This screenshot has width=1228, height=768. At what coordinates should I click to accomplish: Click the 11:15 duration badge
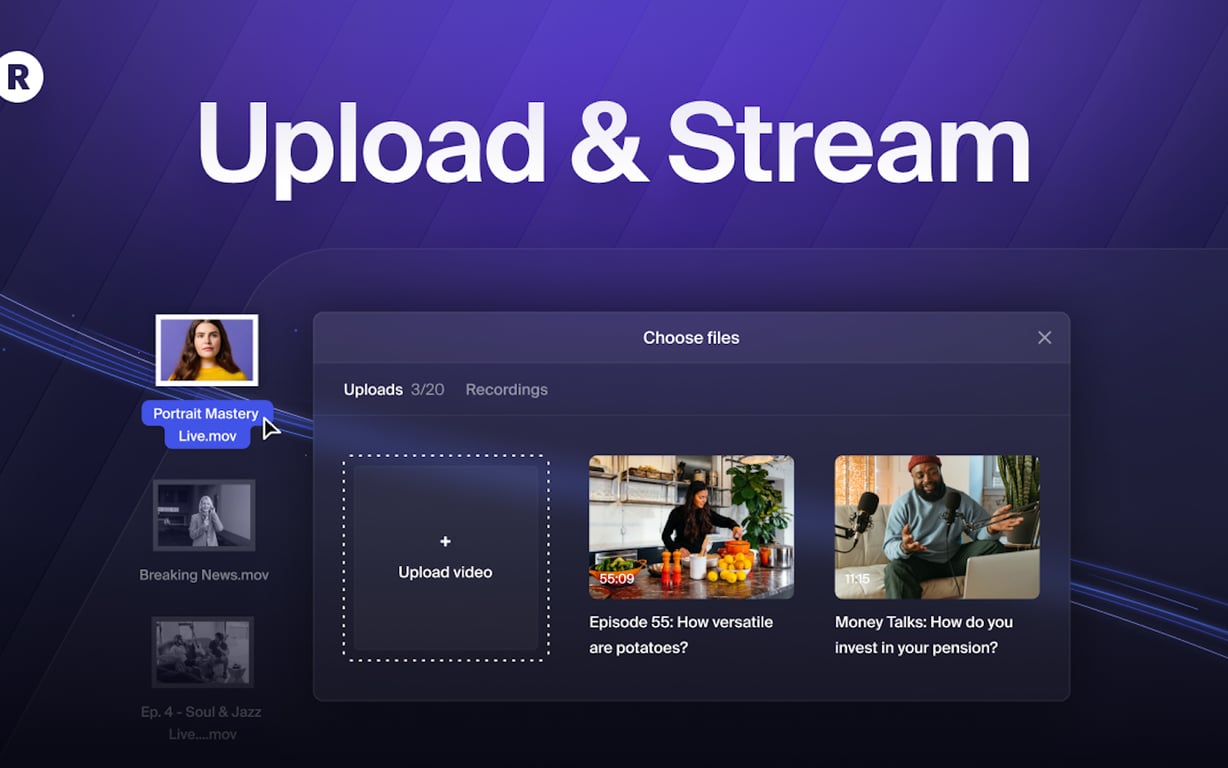[858, 579]
